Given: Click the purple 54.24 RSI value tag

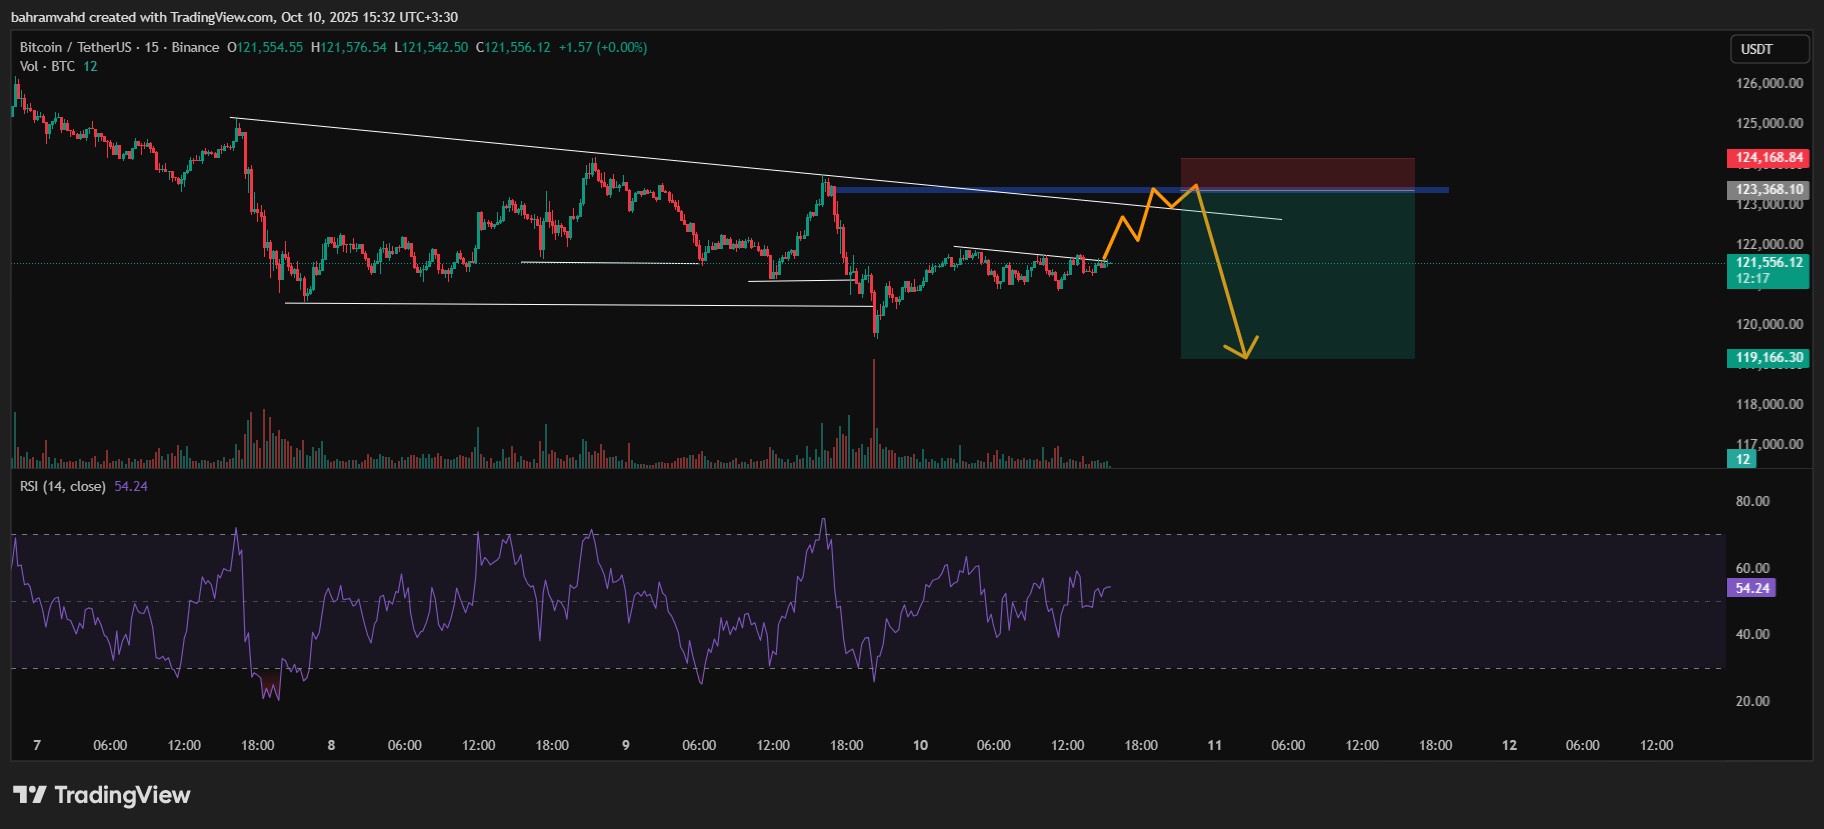Looking at the screenshot, I should click(x=1751, y=588).
